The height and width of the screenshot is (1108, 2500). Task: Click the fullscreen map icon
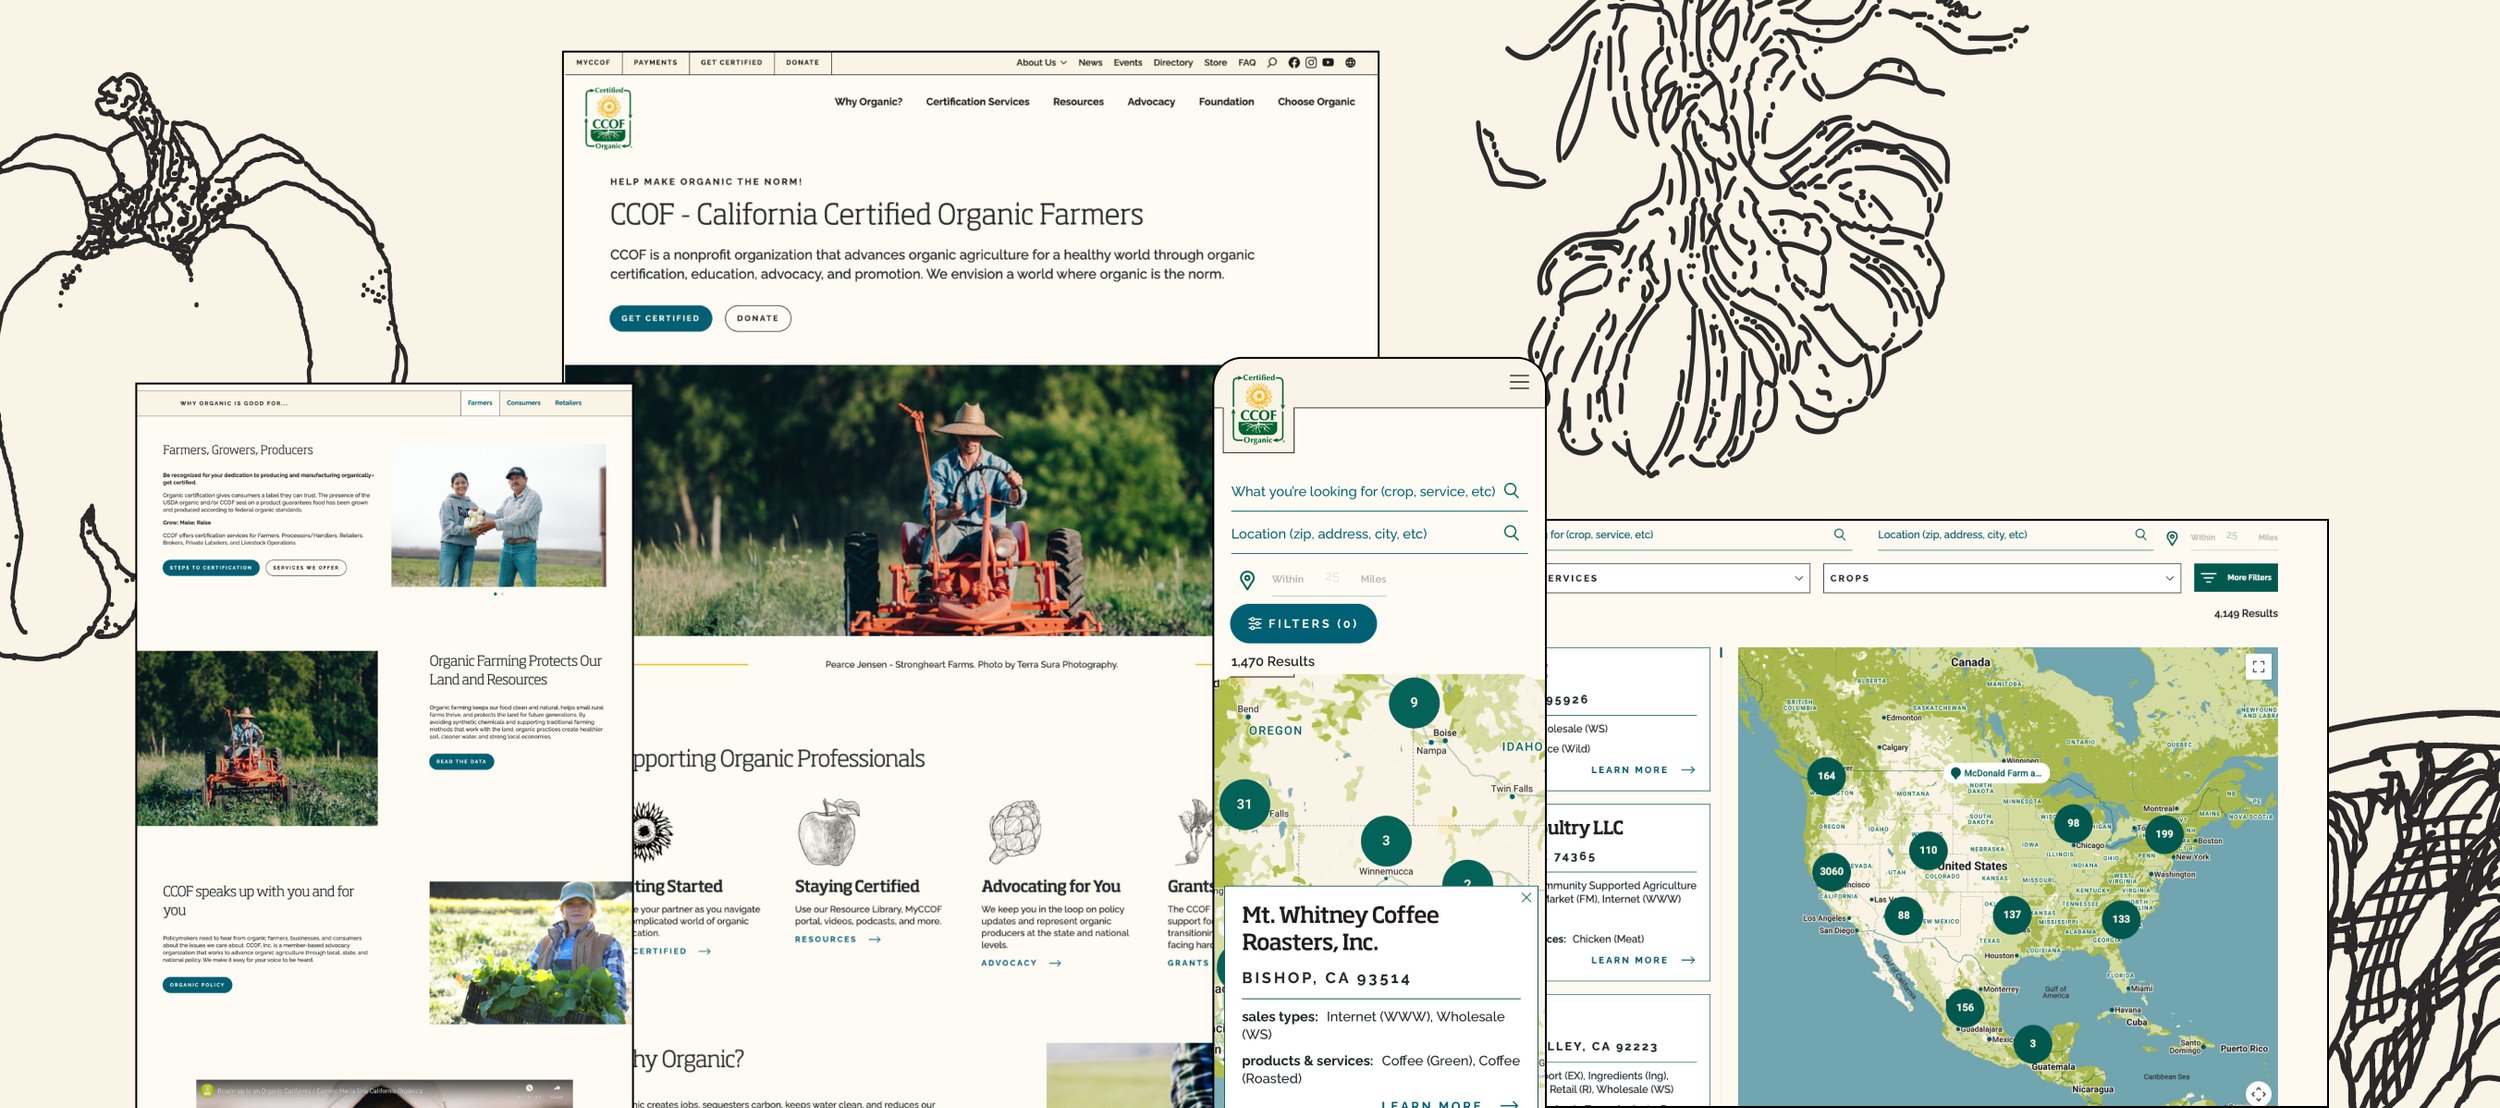2258,667
